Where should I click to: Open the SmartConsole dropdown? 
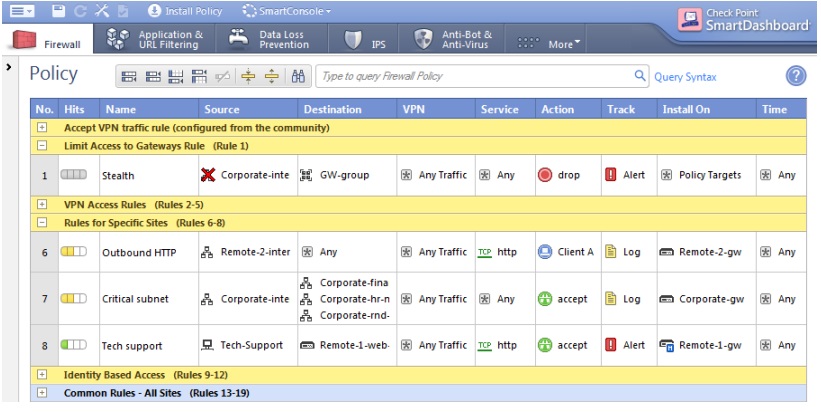pyautogui.click(x=286, y=11)
